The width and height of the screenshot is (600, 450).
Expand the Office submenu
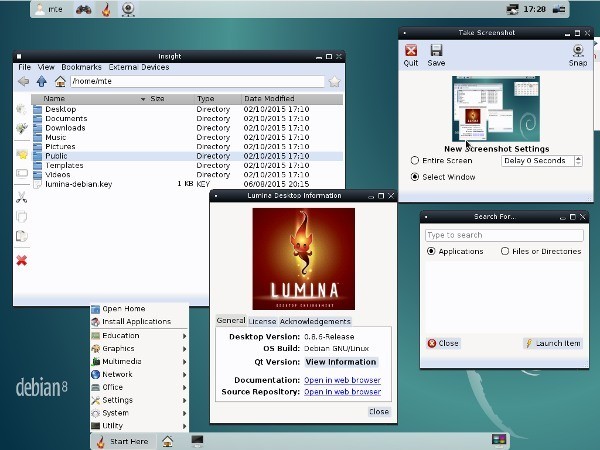pos(139,387)
